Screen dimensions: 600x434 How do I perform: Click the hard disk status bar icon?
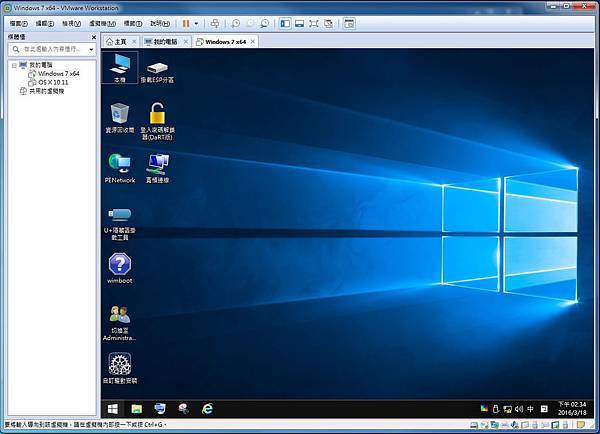[474, 425]
